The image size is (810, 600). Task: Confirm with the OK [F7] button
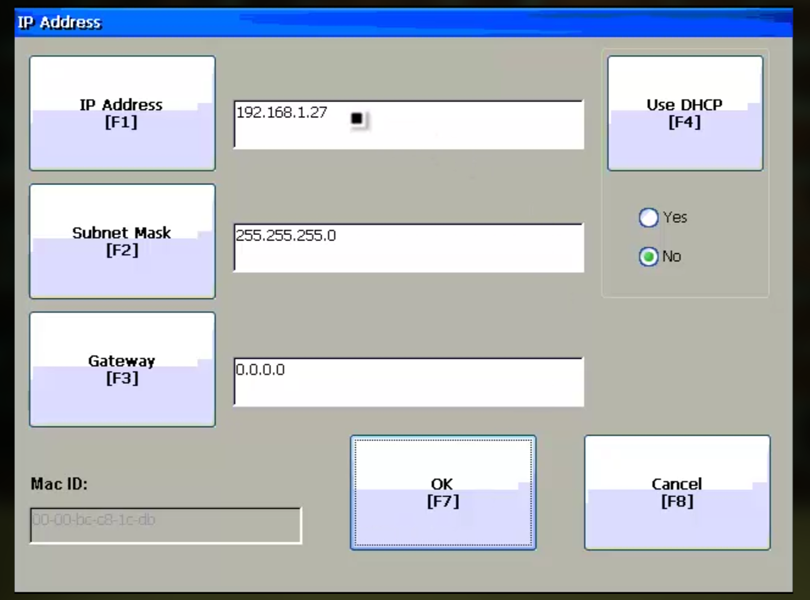click(443, 493)
